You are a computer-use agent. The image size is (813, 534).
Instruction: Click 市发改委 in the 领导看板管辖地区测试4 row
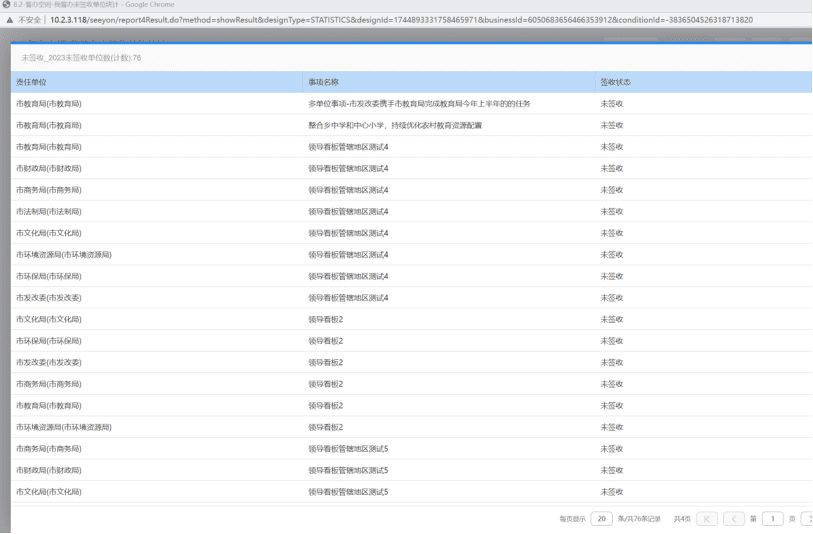click(x=49, y=298)
